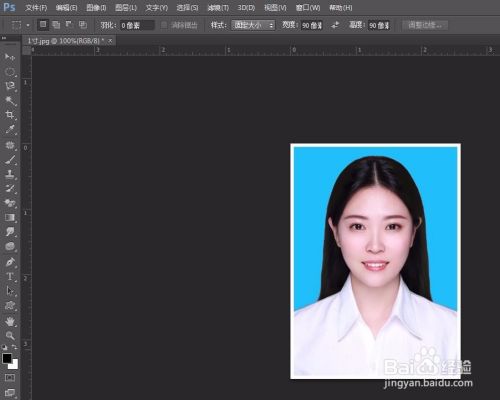Open the marquee tool preset picker arrow
The width and height of the screenshot is (500, 400).
point(28,25)
